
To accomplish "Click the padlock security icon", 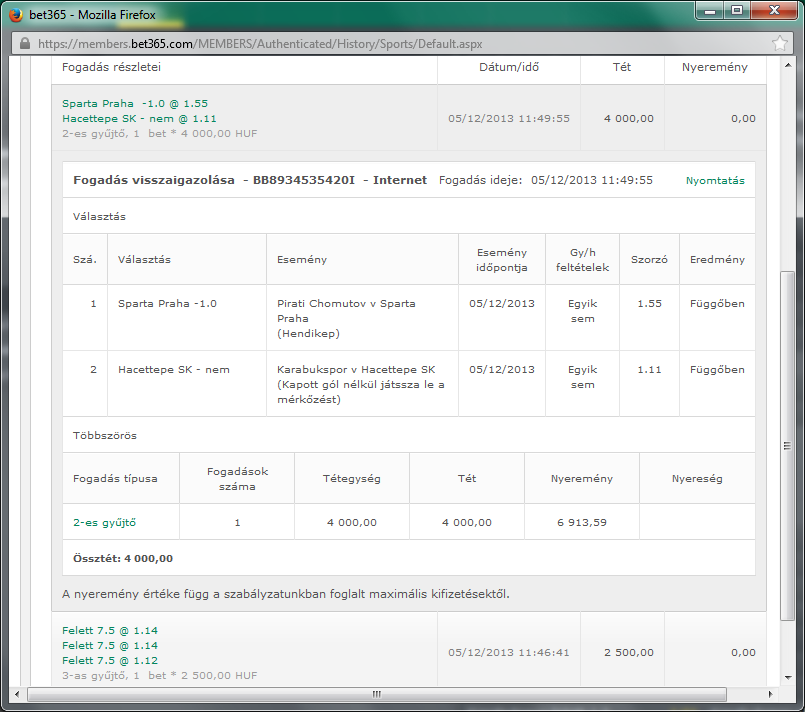I will (25, 44).
